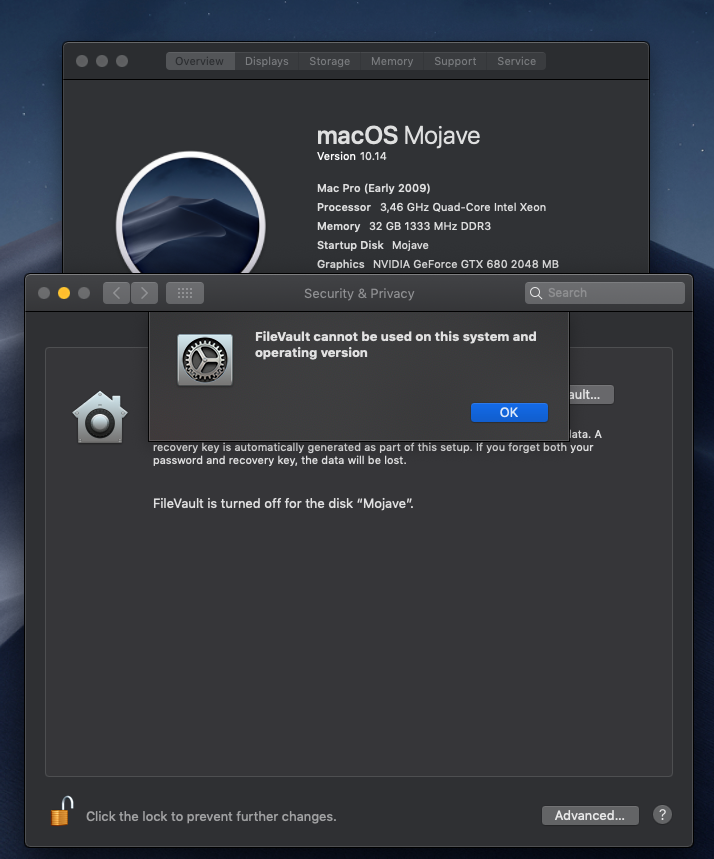This screenshot has height=859, width=714.
Task: Click the partially hidden Turn On FileVault button
Action: [591, 394]
